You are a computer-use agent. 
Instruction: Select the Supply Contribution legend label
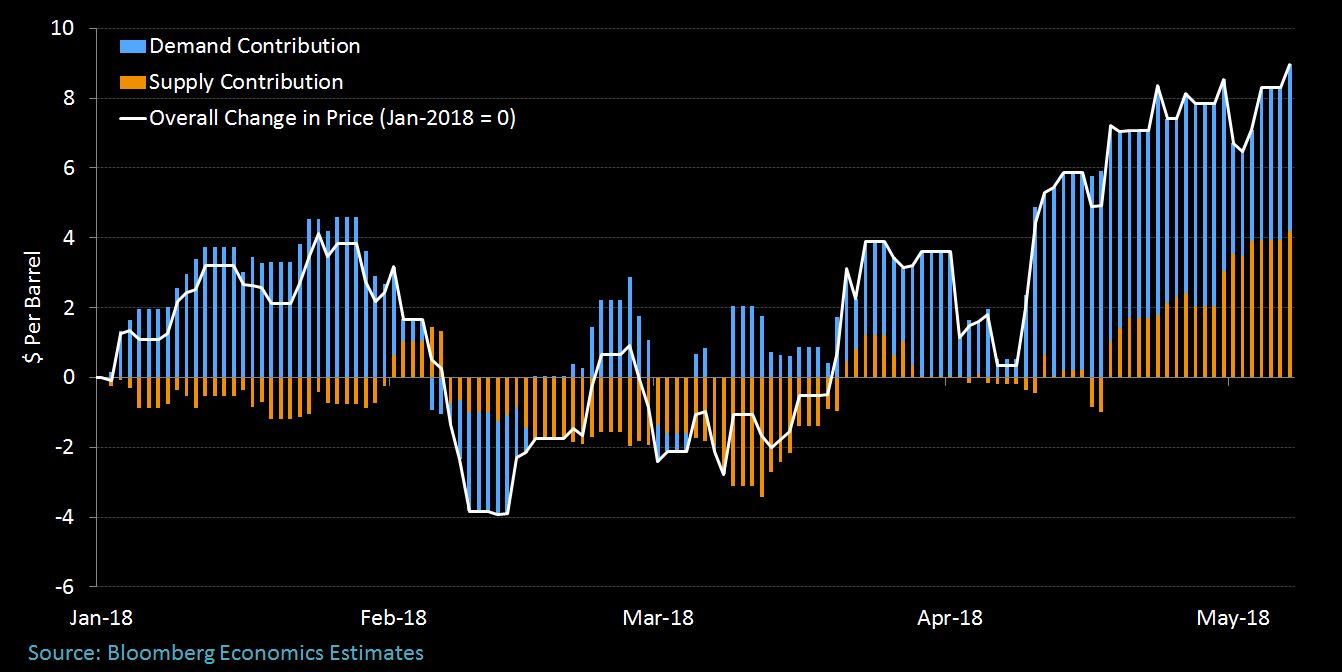(x=246, y=82)
